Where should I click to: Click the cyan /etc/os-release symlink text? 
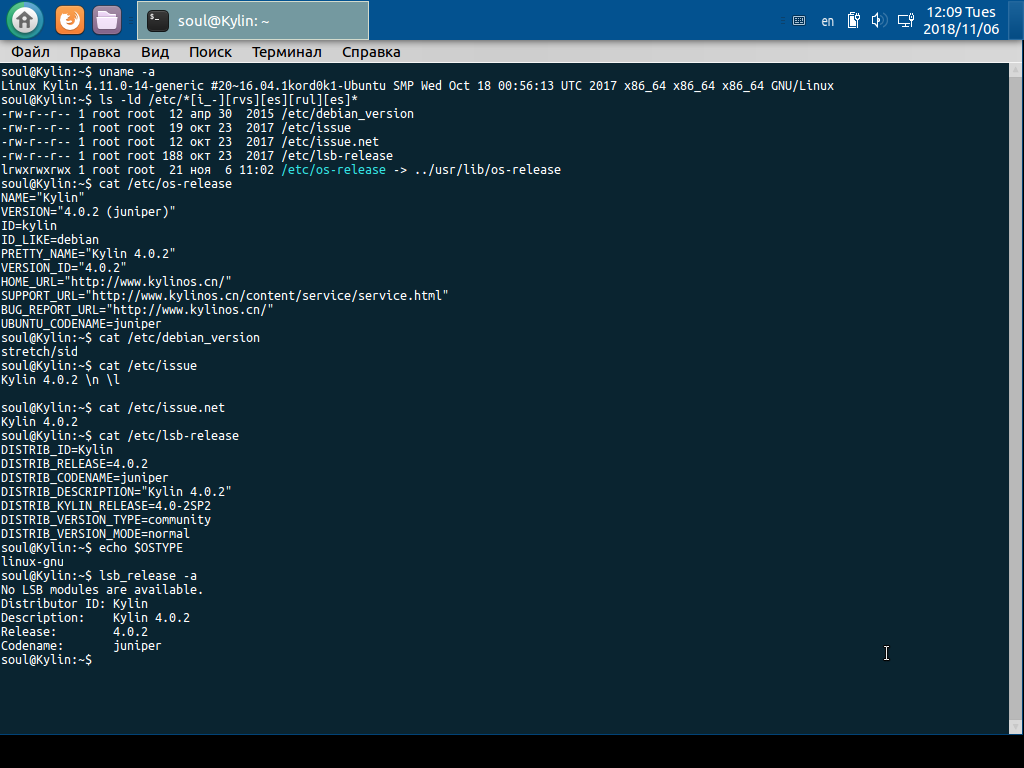333,170
